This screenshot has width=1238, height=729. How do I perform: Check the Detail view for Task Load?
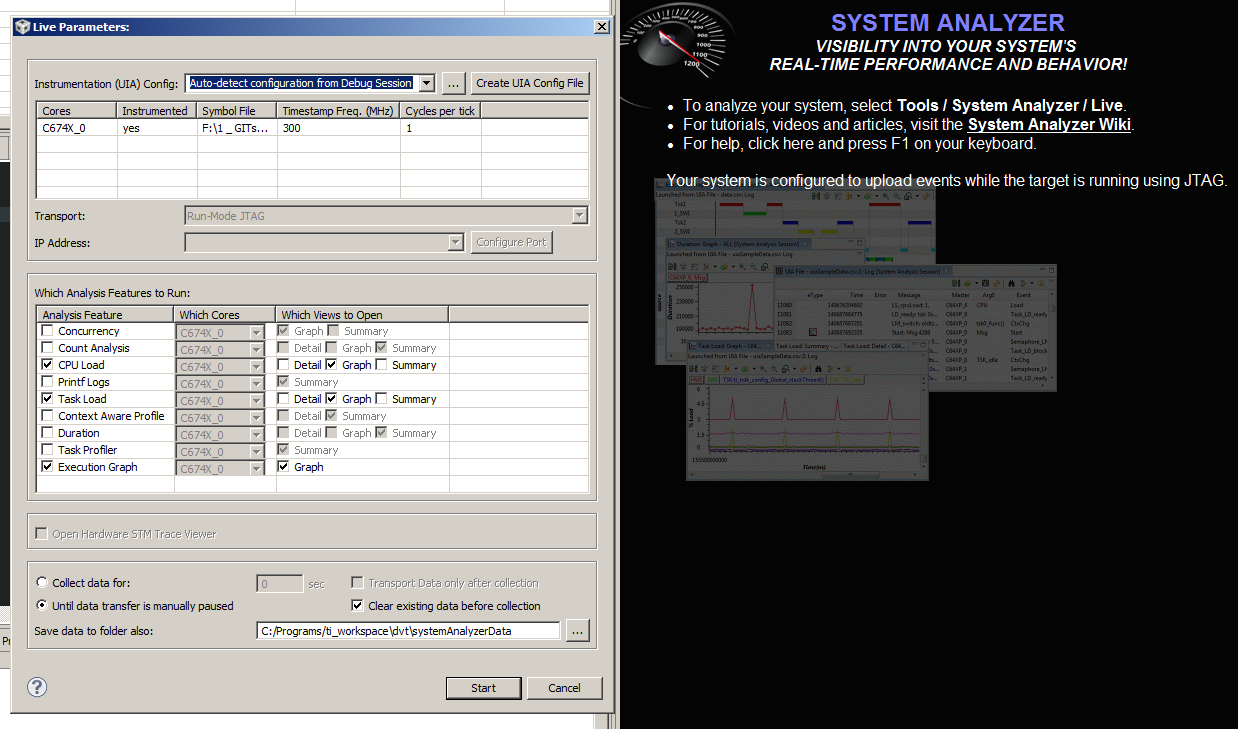(x=284, y=399)
